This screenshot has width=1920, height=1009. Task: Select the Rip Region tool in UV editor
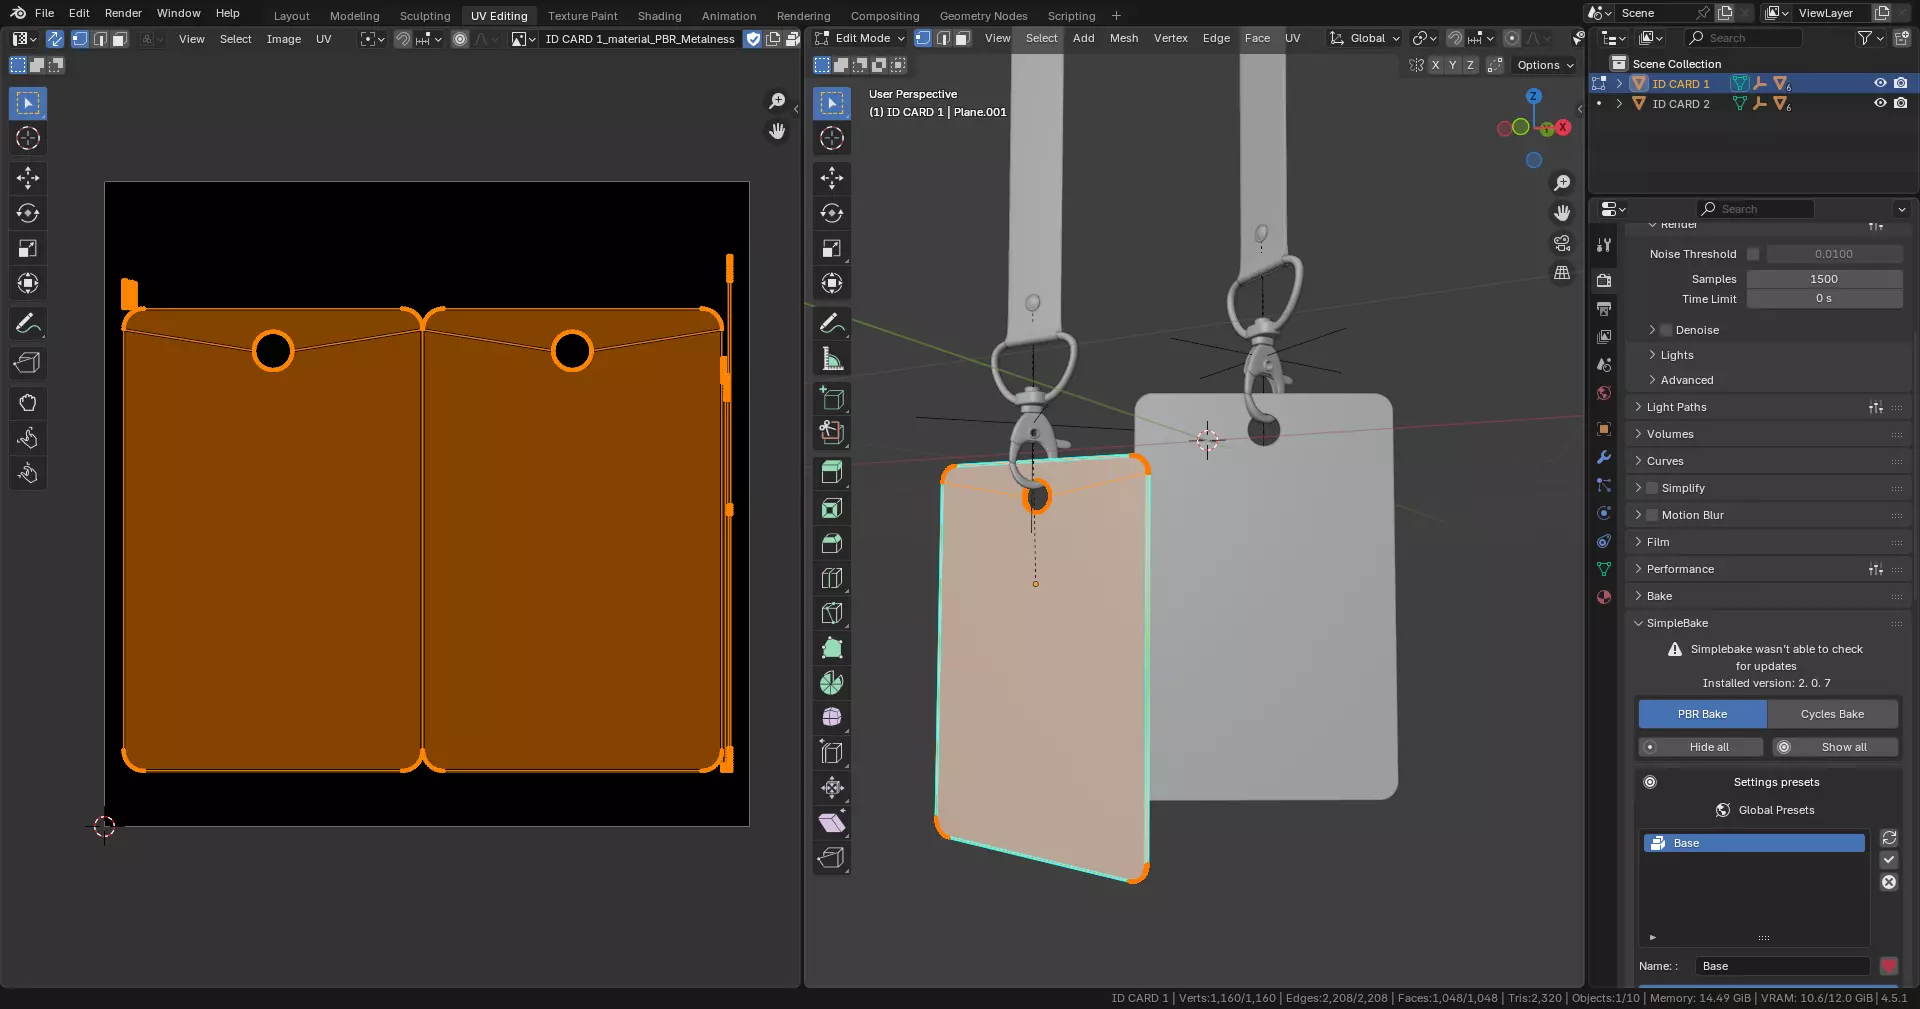tap(28, 363)
